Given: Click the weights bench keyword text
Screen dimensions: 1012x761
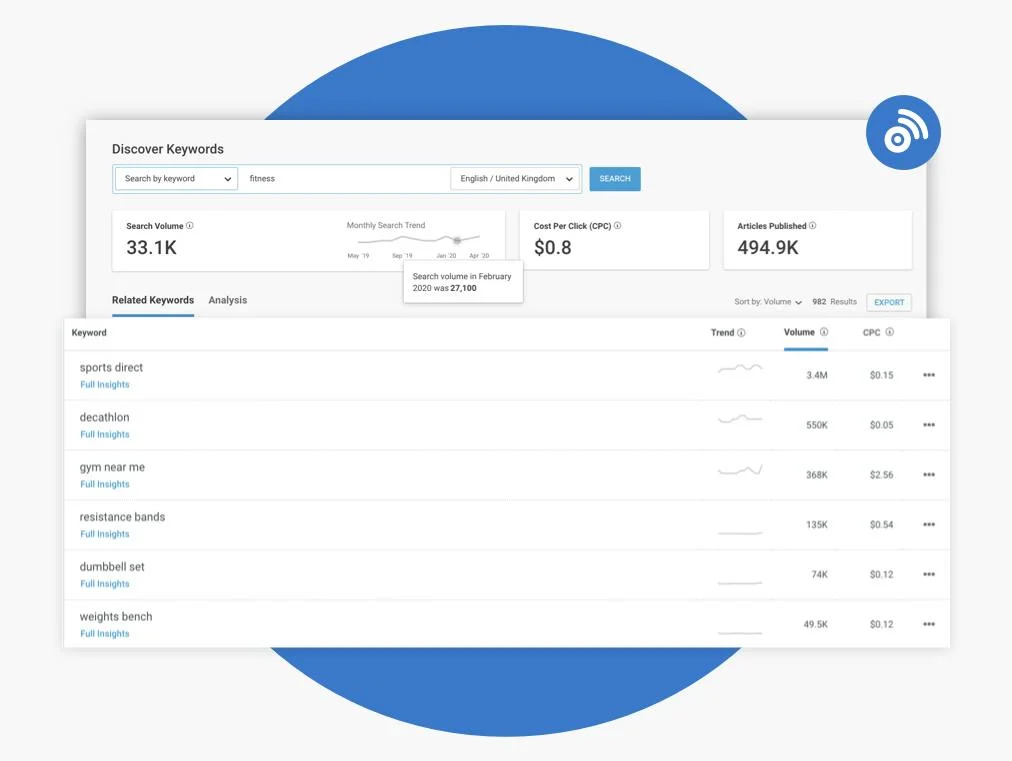Looking at the screenshot, I should (x=116, y=616).
